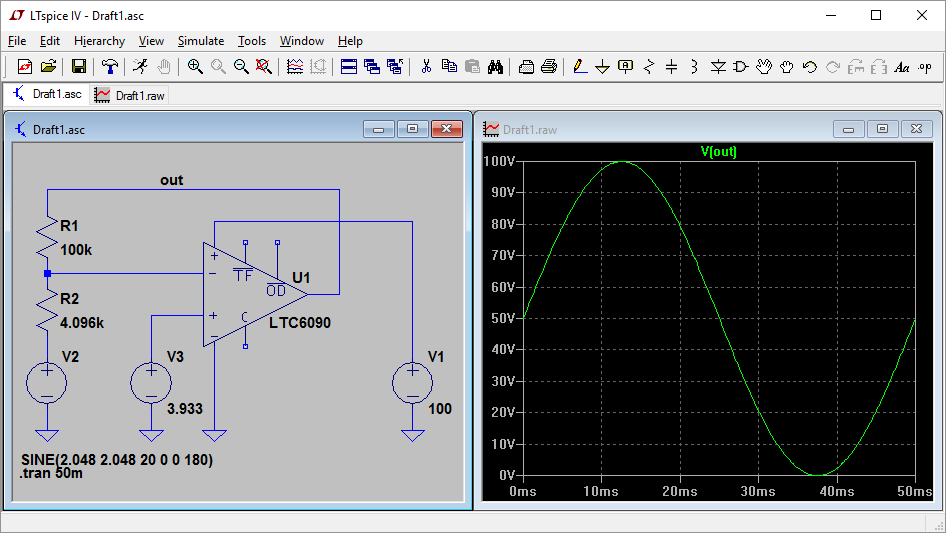Screen dimensions: 946x533
Task: Place a Diode component
Action: 718,66
